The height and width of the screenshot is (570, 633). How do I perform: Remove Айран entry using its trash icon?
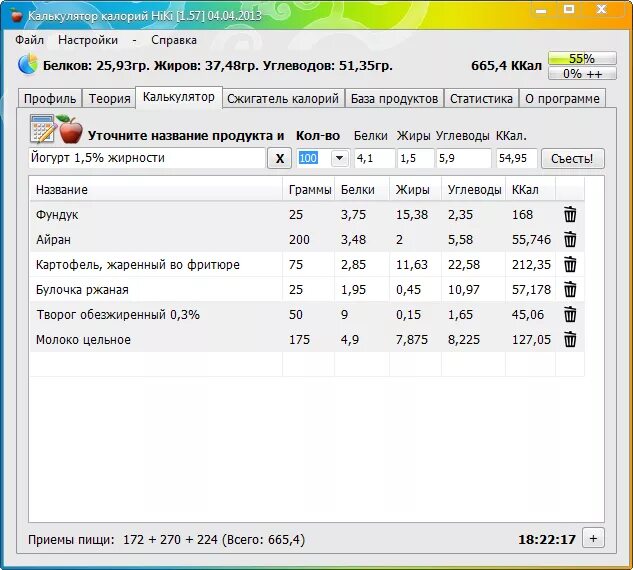tap(570, 239)
